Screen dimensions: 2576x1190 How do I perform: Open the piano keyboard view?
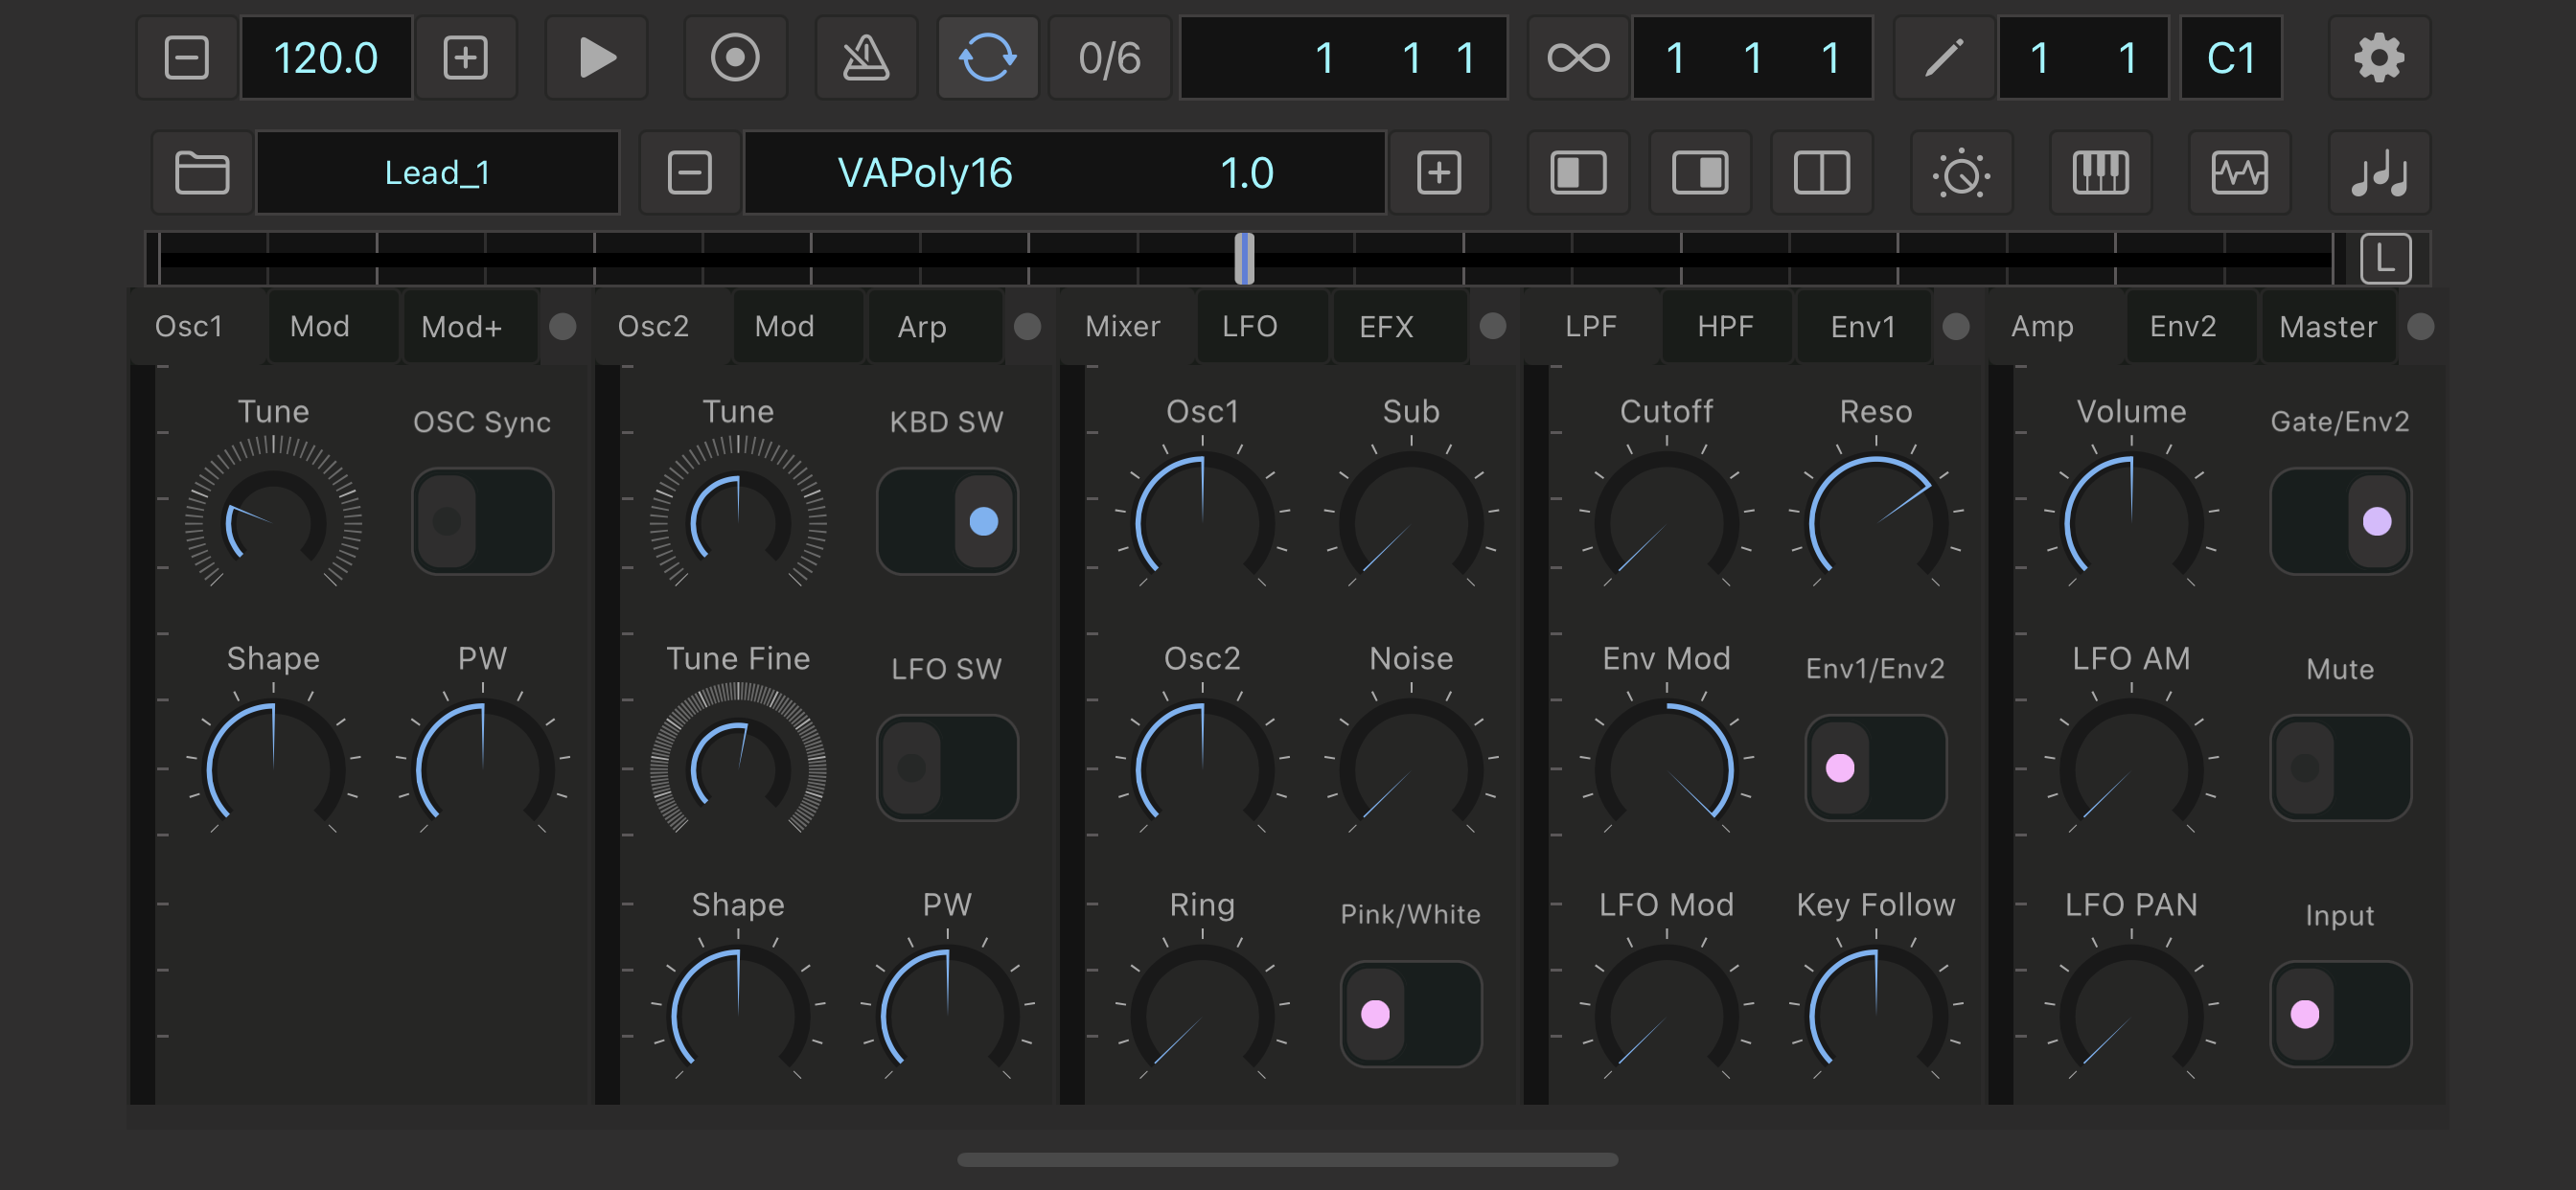pyautogui.click(x=2100, y=172)
